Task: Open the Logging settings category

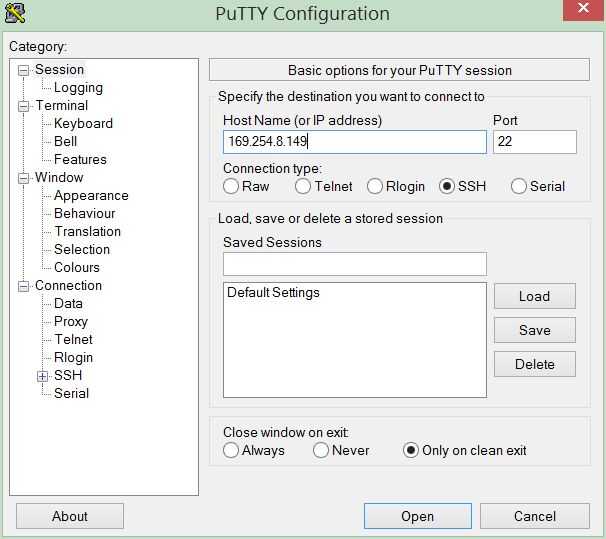Action: (78, 88)
